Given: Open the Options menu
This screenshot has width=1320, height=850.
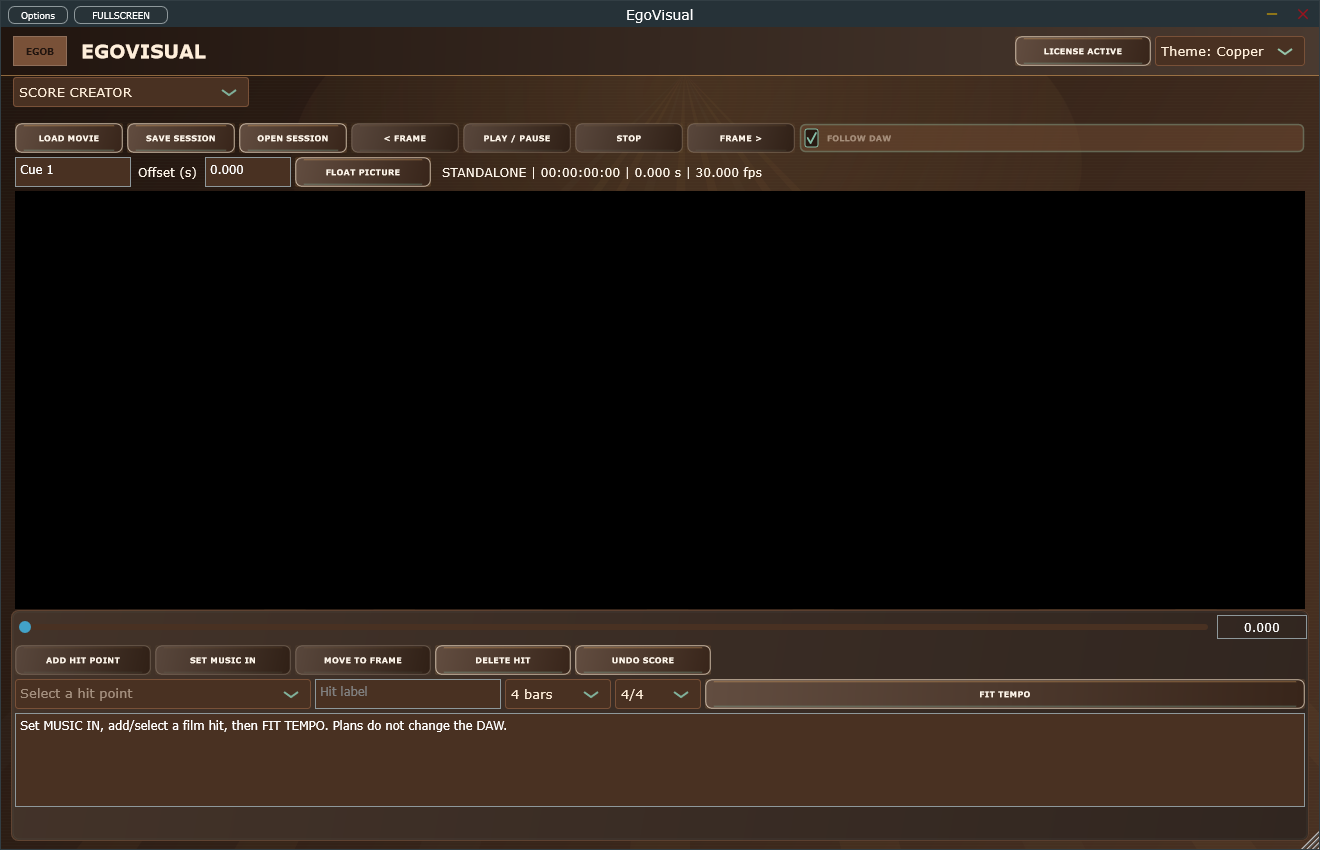Looking at the screenshot, I should click(38, 15).
